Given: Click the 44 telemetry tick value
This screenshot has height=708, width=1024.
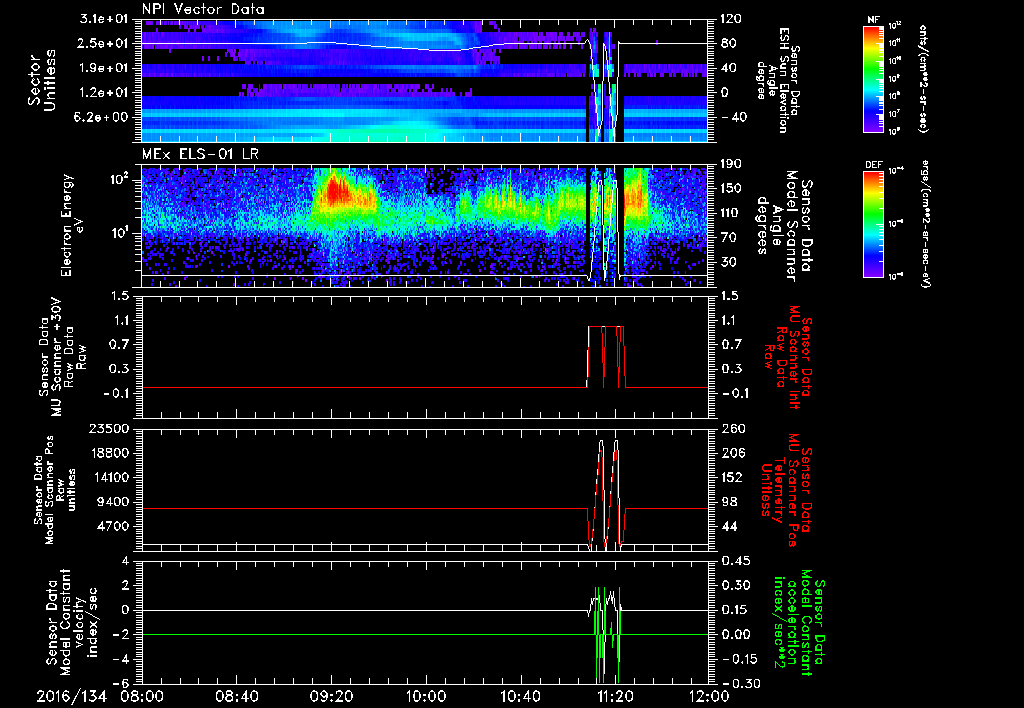Looking at the screenshot, I should point(728,526).
